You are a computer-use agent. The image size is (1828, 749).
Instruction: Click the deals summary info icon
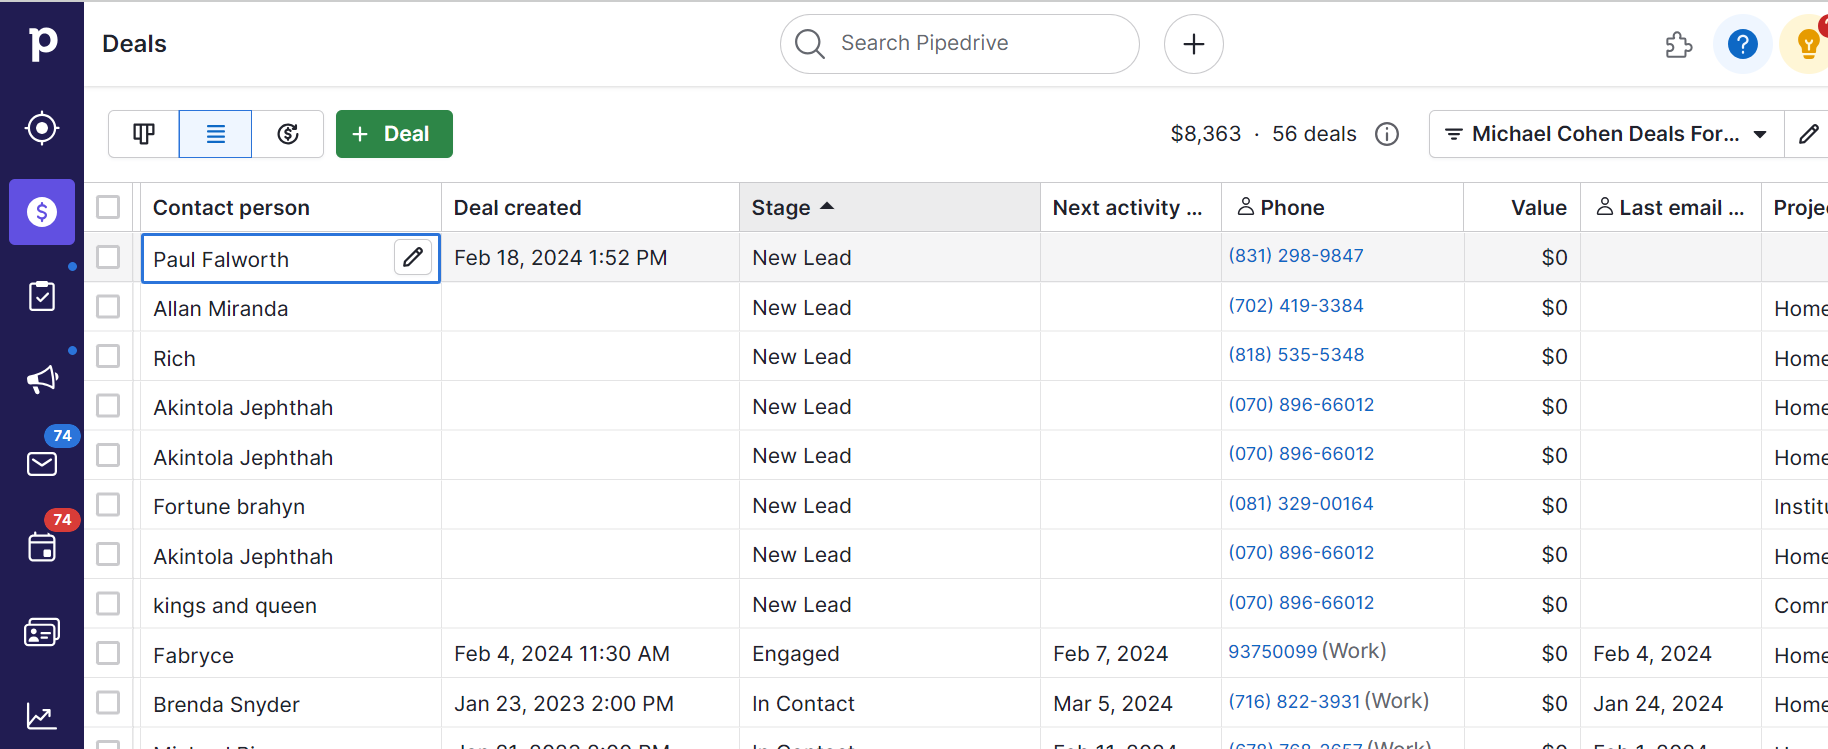point(1387,134)
